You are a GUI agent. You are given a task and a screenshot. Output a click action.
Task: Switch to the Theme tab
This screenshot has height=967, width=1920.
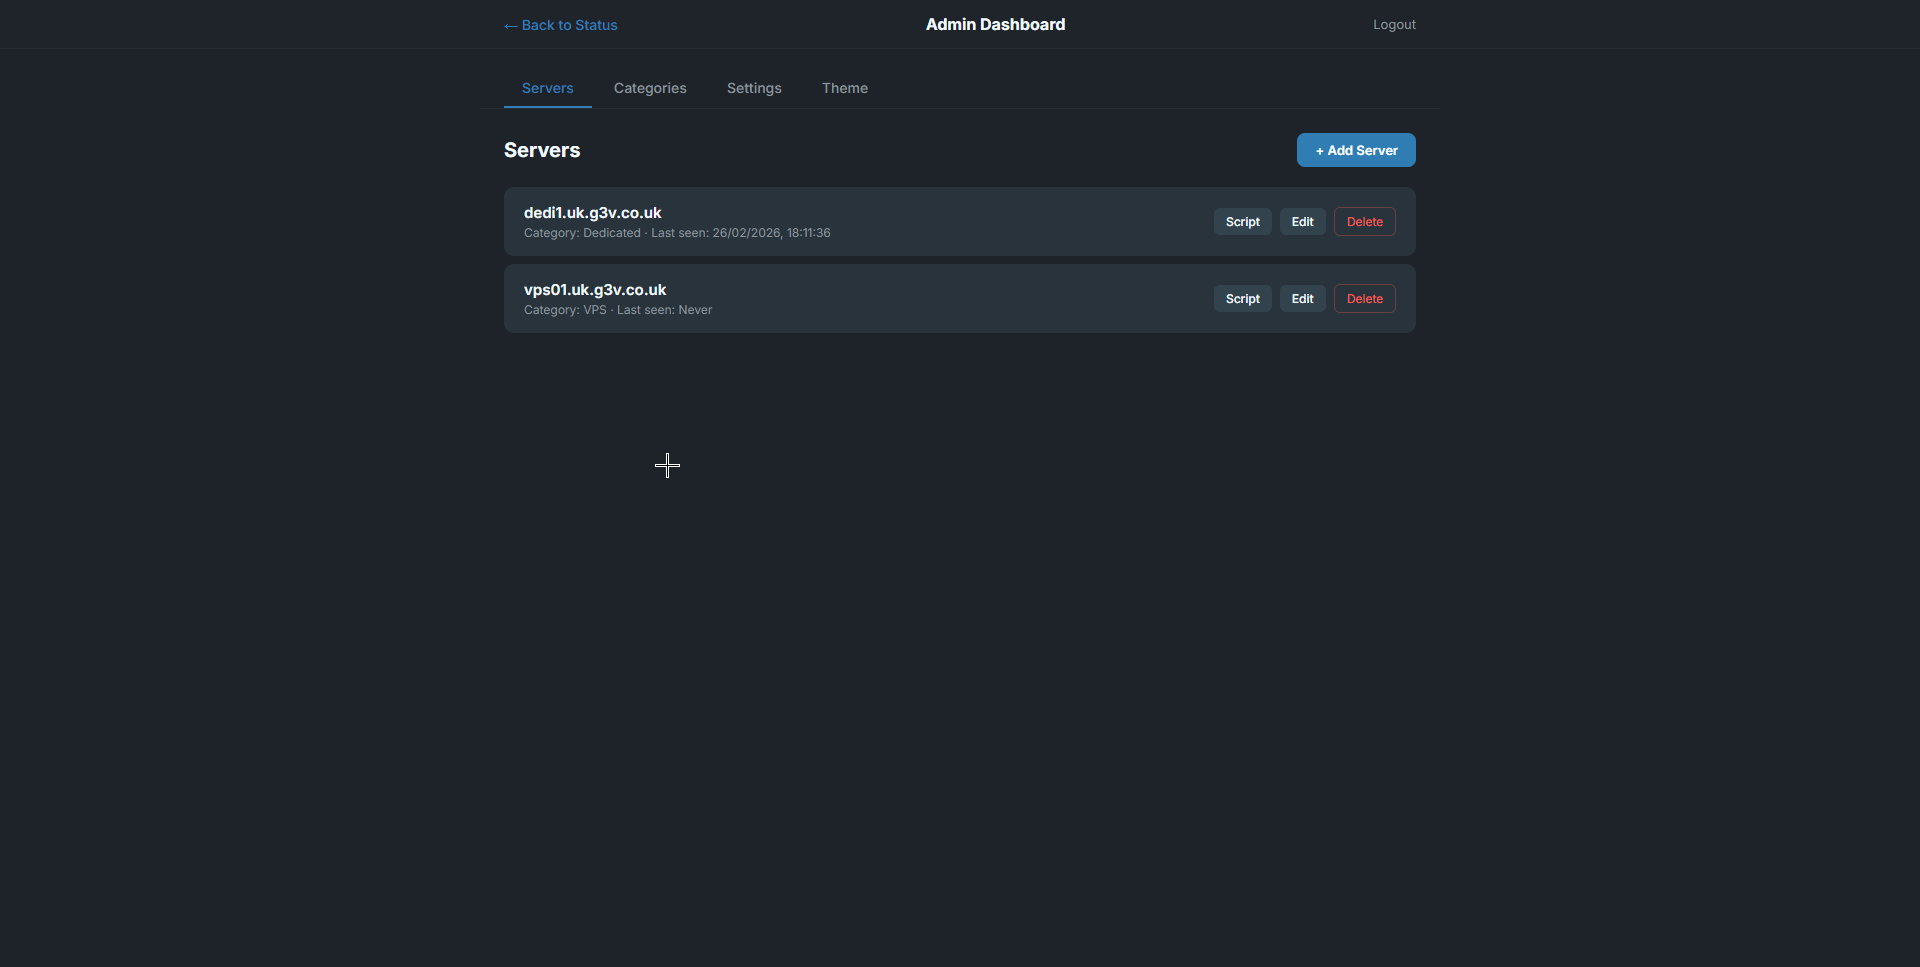tap(845, 88)
